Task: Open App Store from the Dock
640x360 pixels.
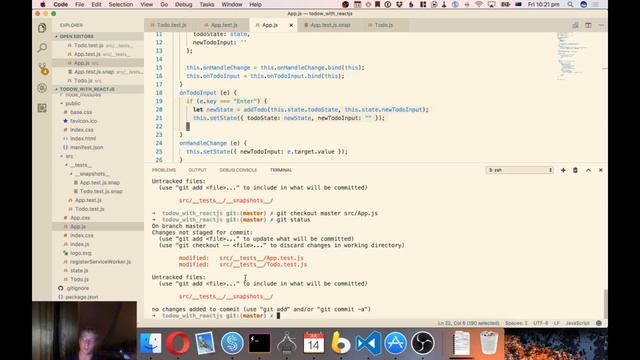Action: [x=396, y=343]
